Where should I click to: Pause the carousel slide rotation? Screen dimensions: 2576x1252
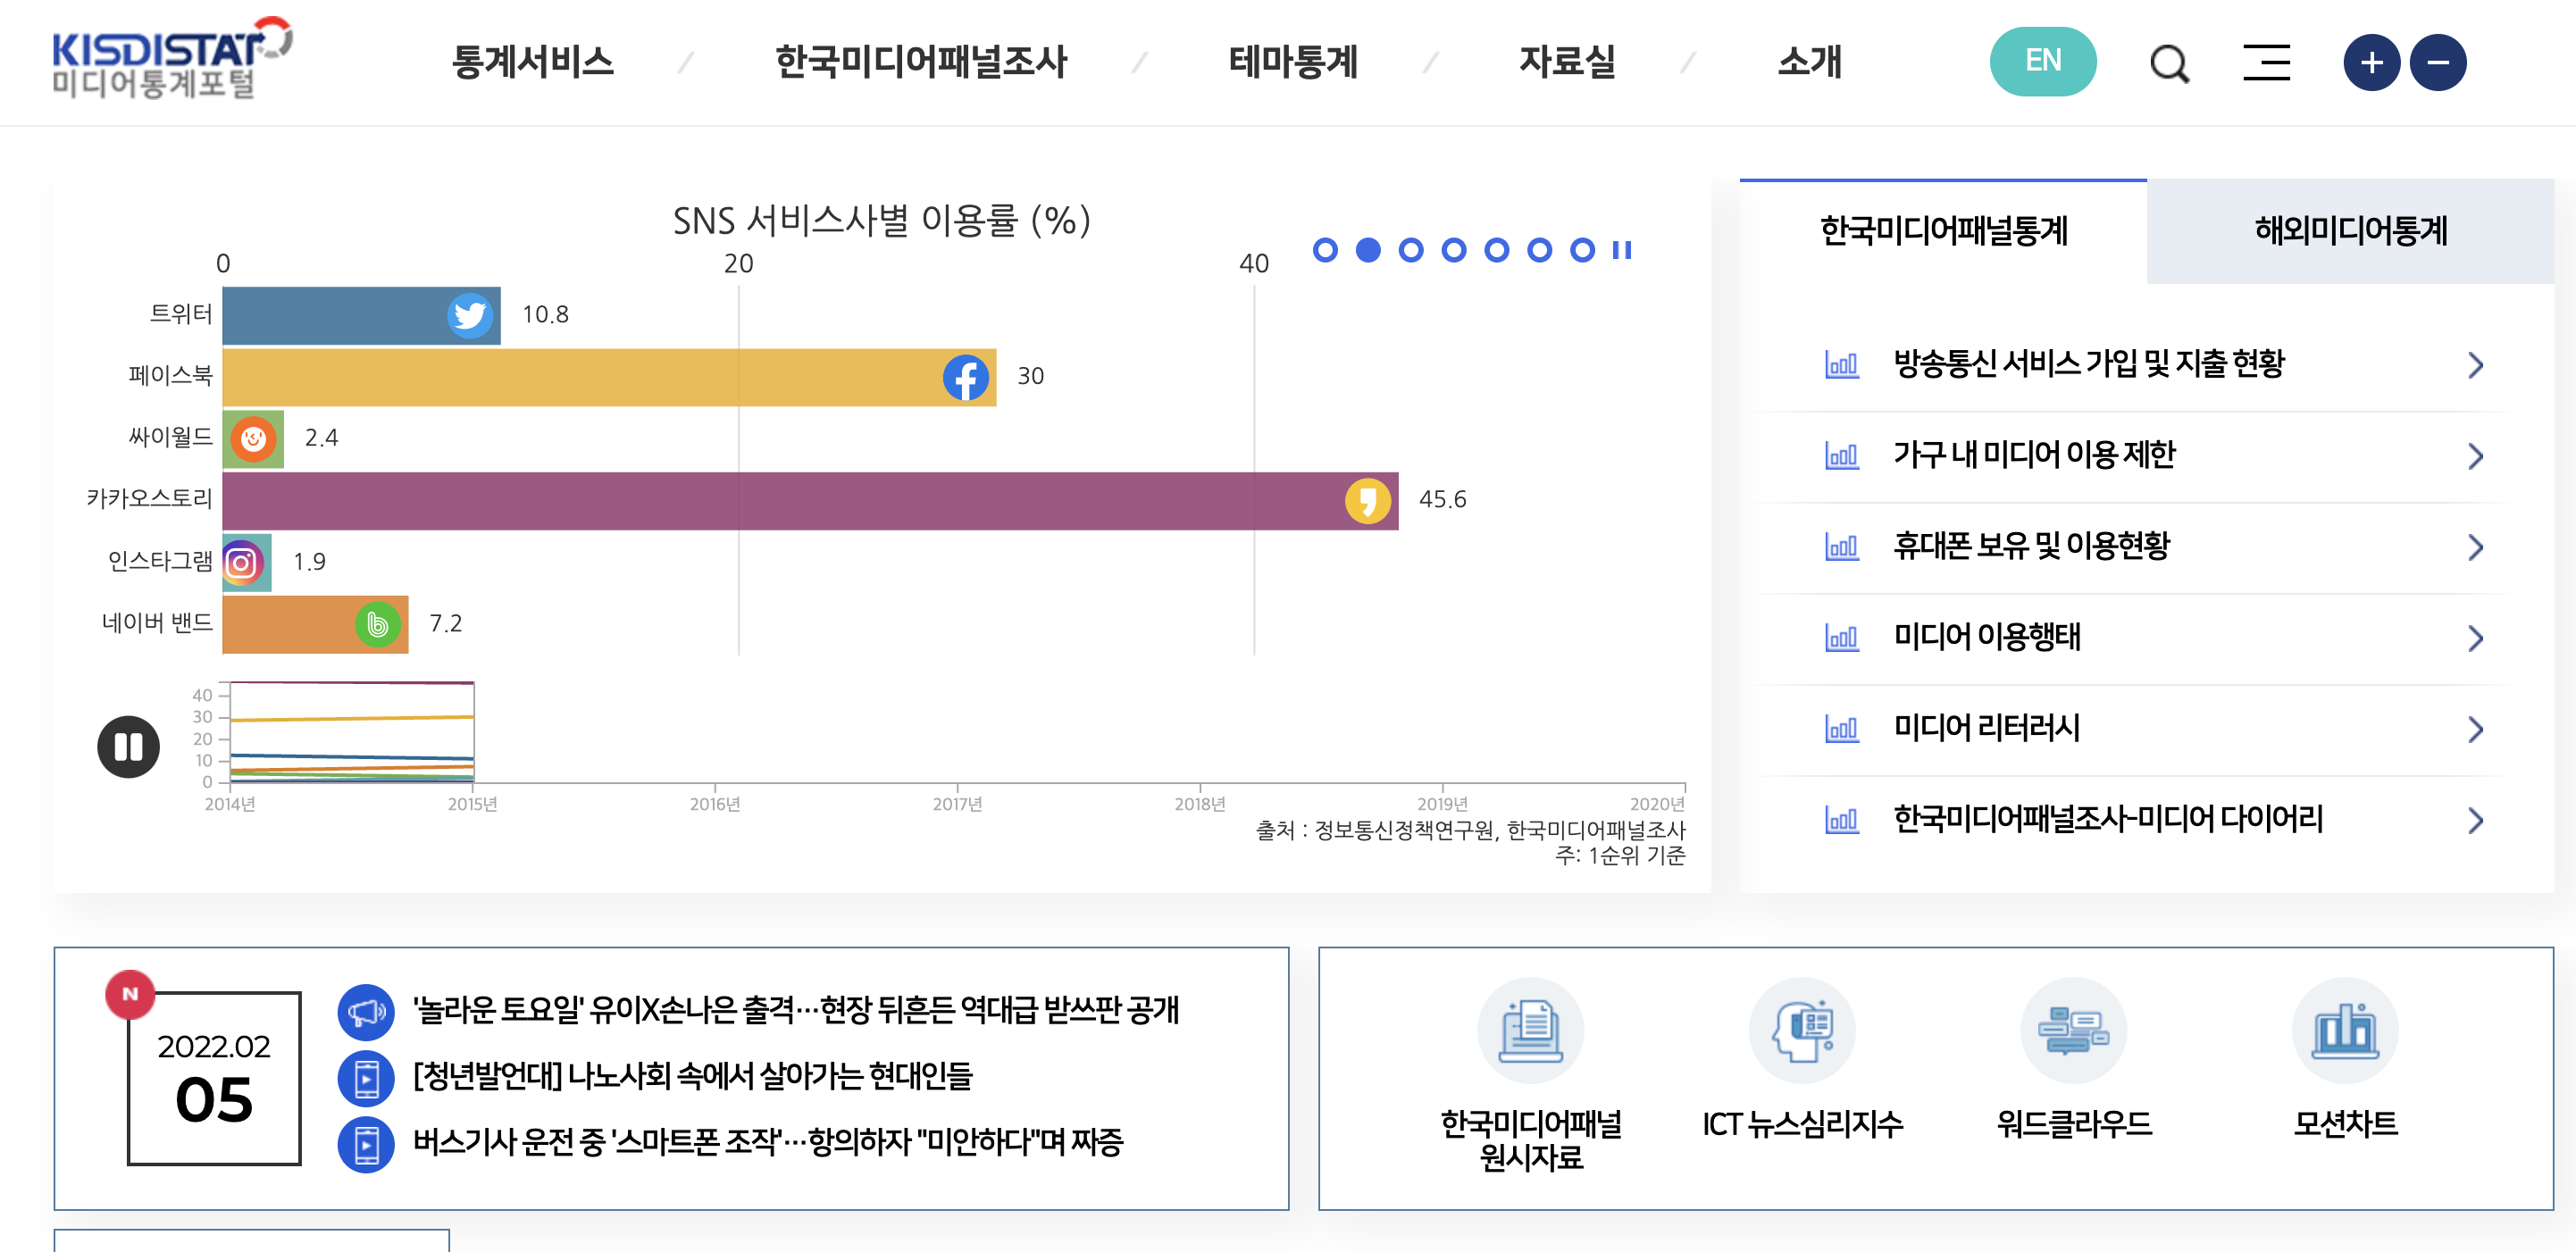click(x=1622, y=250)
